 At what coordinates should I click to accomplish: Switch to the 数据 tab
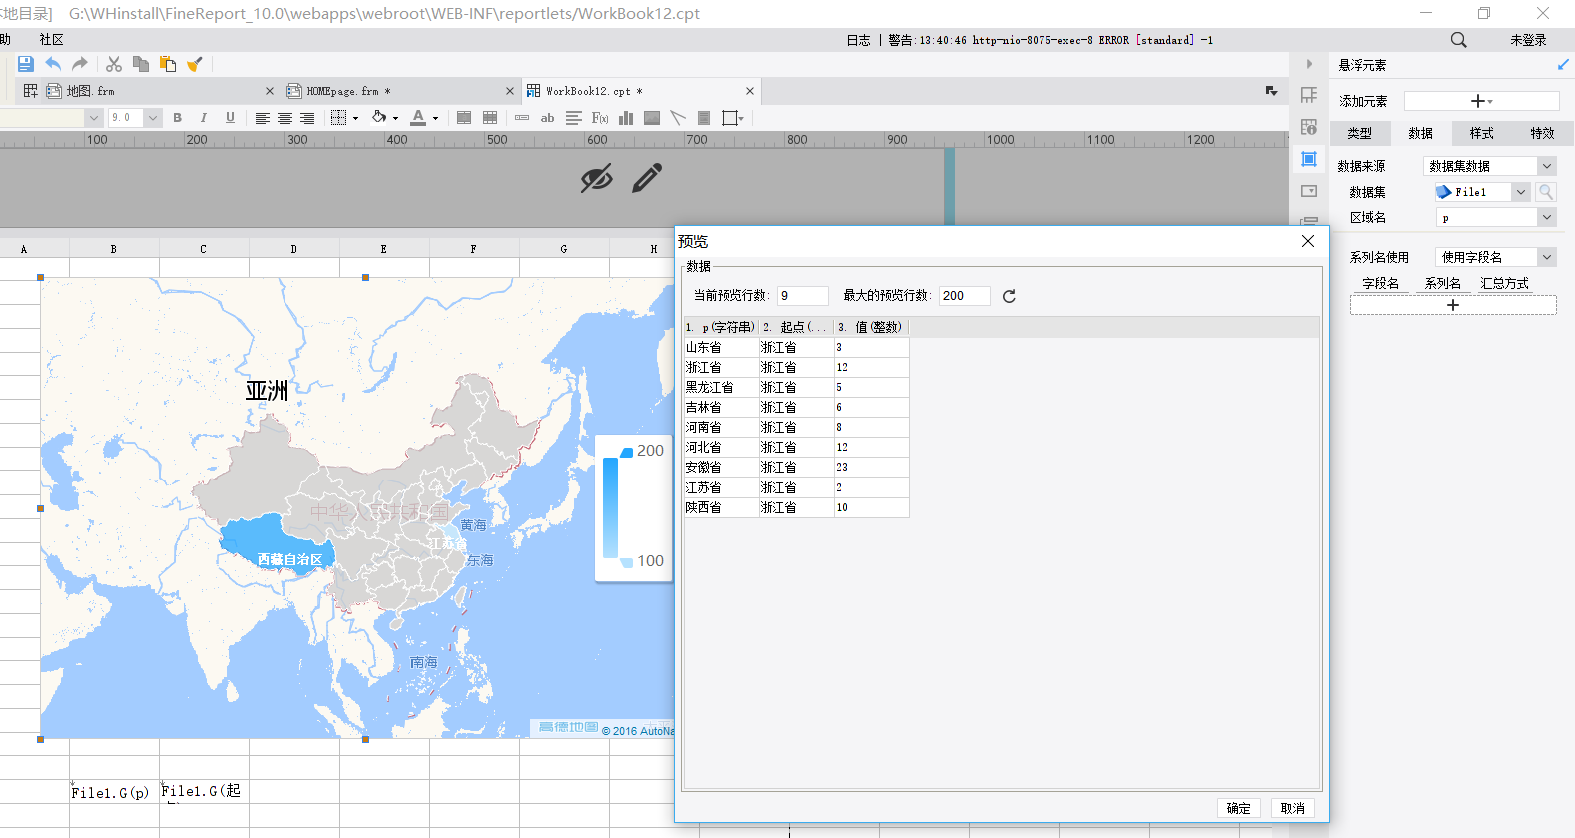pyautogui.click(x=1421, y=133)
